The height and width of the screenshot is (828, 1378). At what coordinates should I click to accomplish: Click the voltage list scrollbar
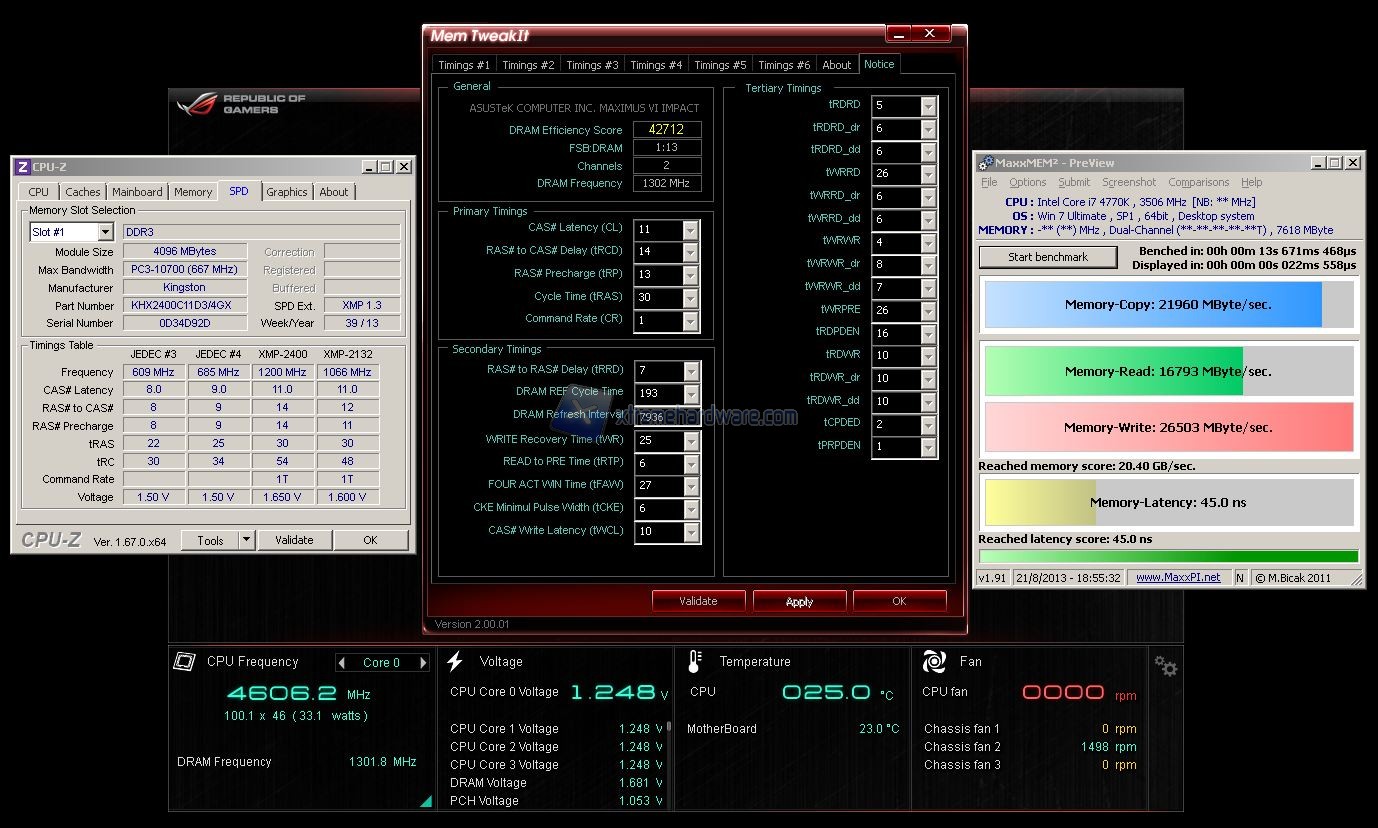(669, 730)
